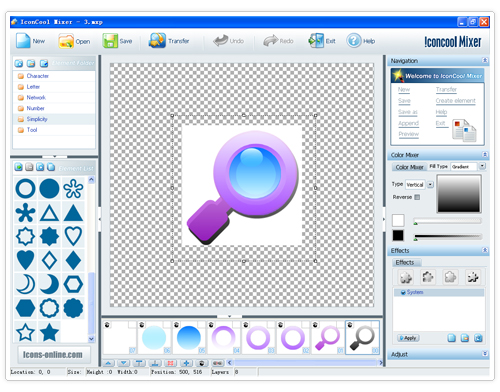
Task: Click the Help toolbar icon
Action: click(x=354, y=41)
